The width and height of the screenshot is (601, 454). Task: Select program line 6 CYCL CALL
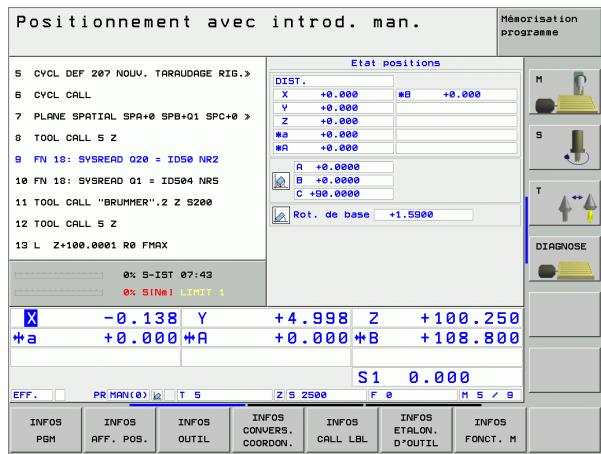(53, 95)
